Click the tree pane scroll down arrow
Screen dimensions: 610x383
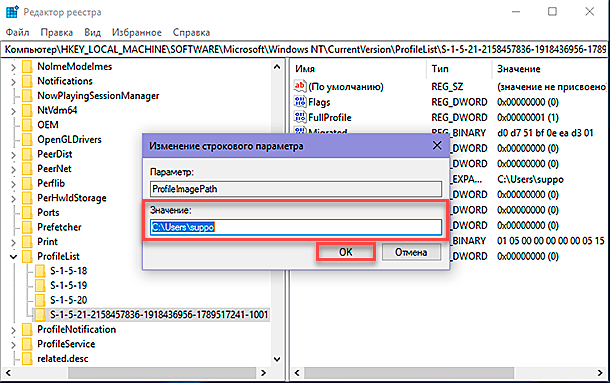click(x=277, y=359)
